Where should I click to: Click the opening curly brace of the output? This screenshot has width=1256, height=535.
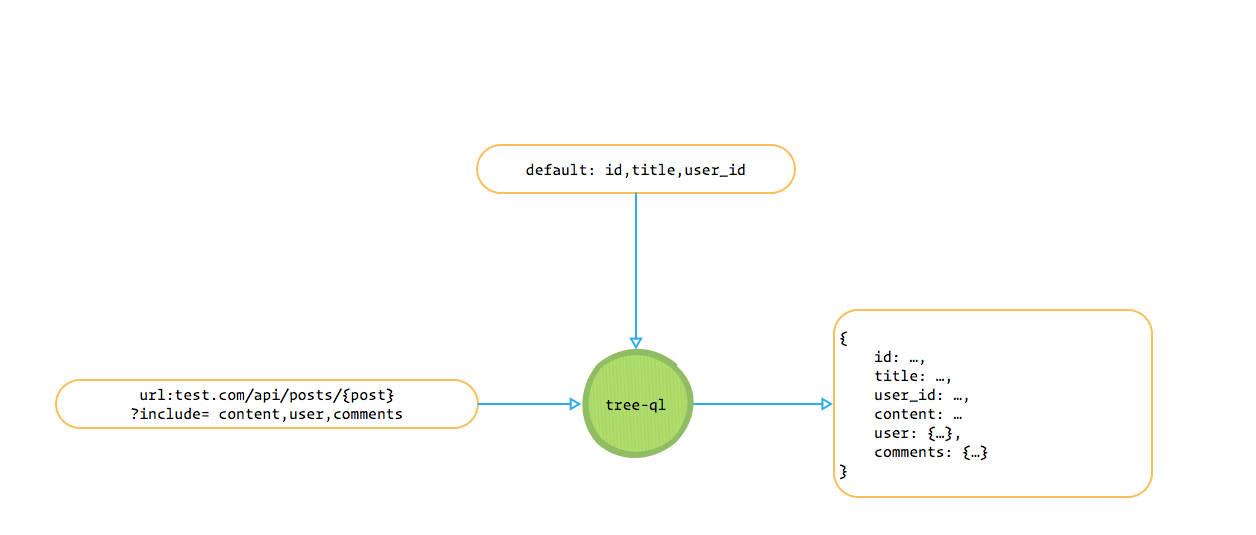[x=844, y=338]
